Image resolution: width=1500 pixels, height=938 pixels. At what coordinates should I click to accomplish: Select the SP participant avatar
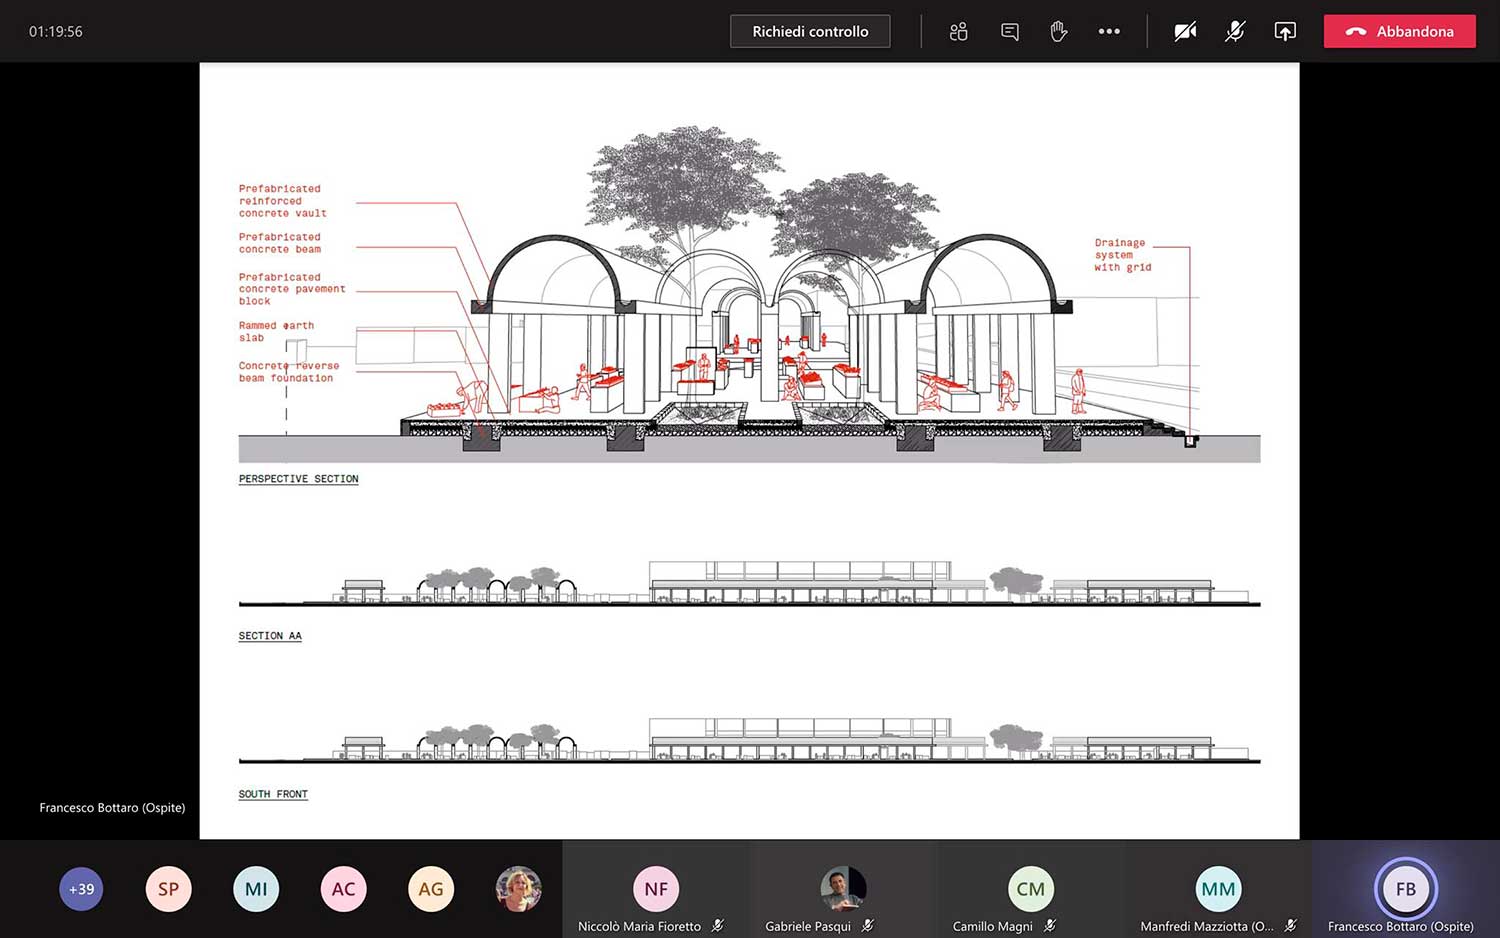point(168,889)
